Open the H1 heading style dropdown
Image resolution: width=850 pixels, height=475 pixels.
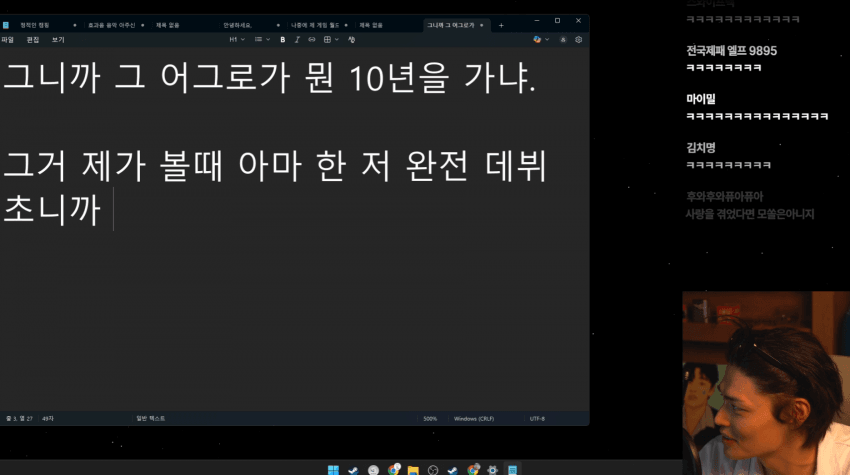tap(236, 39)
